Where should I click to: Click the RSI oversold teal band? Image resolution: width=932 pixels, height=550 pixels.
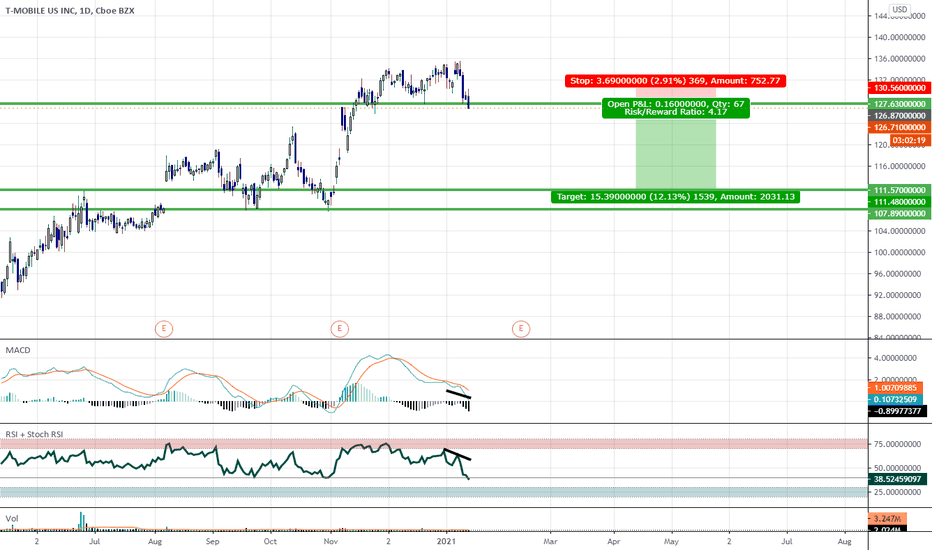point(433,492)
